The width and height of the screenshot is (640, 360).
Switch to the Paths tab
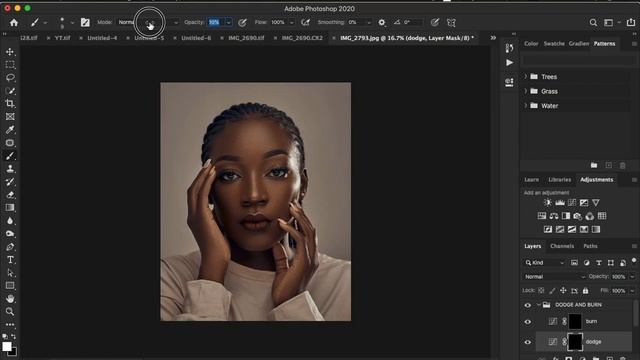pos(590,246)
